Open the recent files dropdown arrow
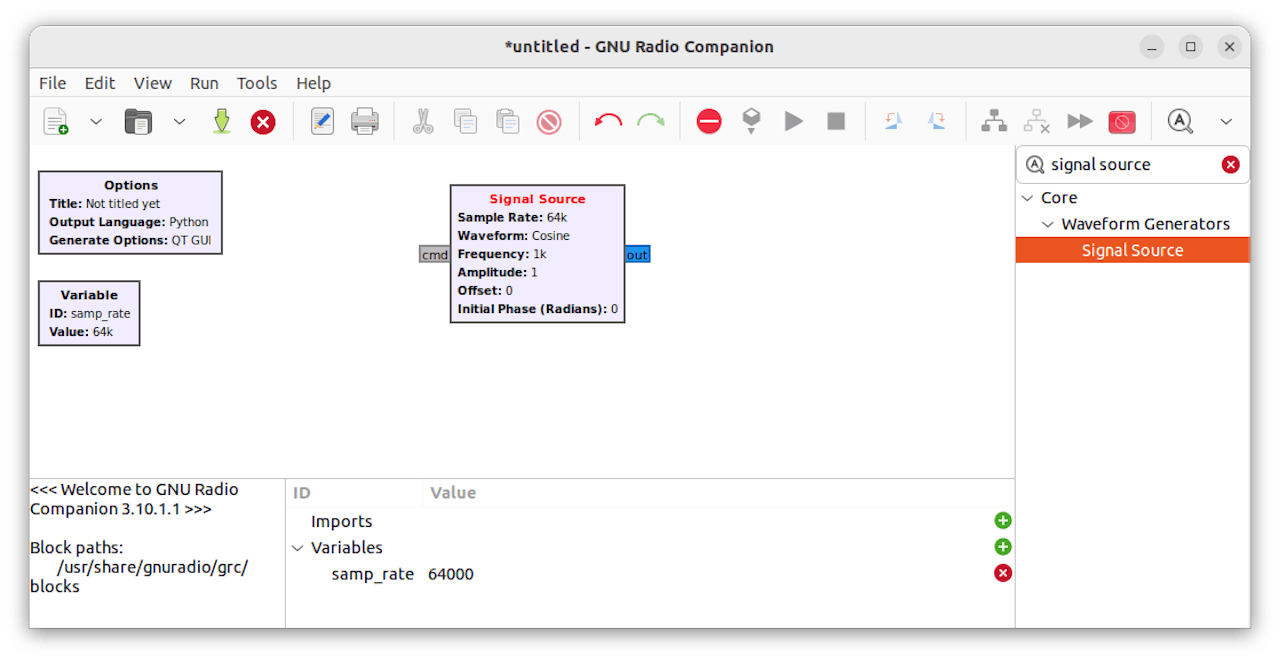1280x661 pixels. pos(179,122)
